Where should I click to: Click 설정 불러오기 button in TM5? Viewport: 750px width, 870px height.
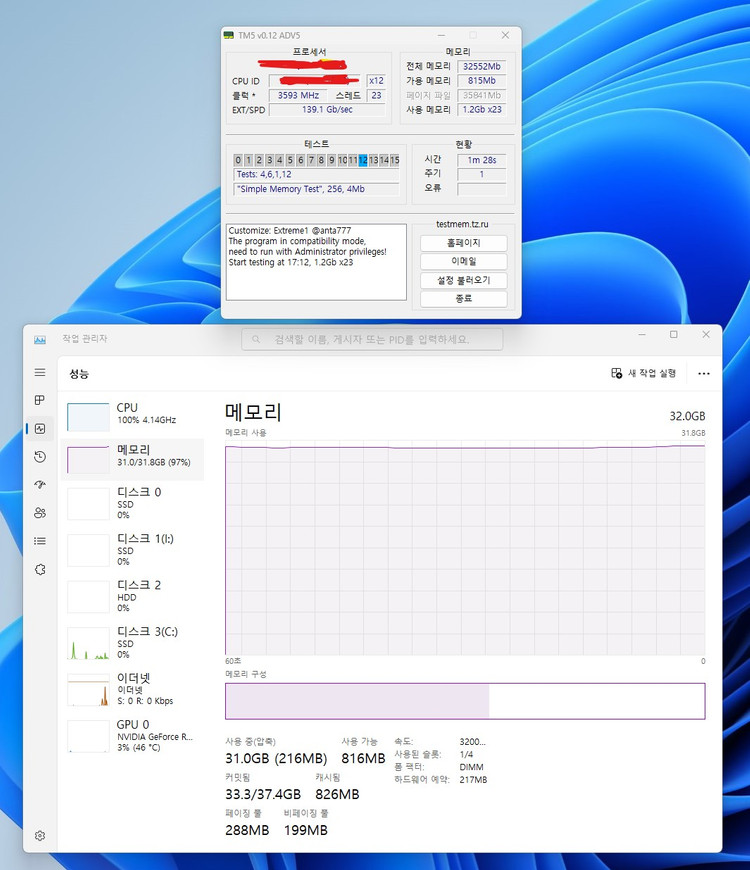(x=464, y=280)
